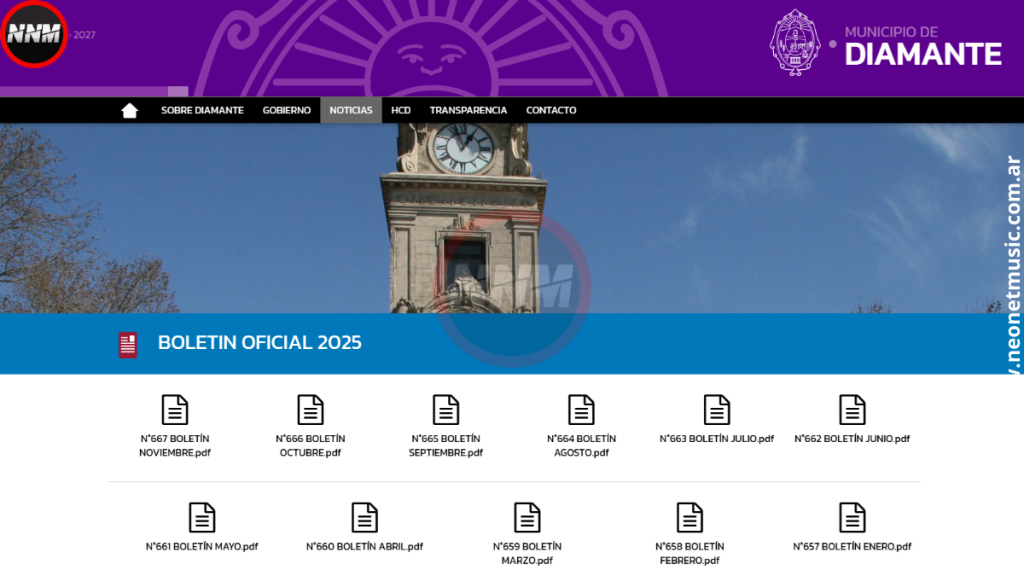Open N°659 Boletín Marzo document icon
Image resolution: width=1024 pixels, height=576 pixels.
coord(527,517)
